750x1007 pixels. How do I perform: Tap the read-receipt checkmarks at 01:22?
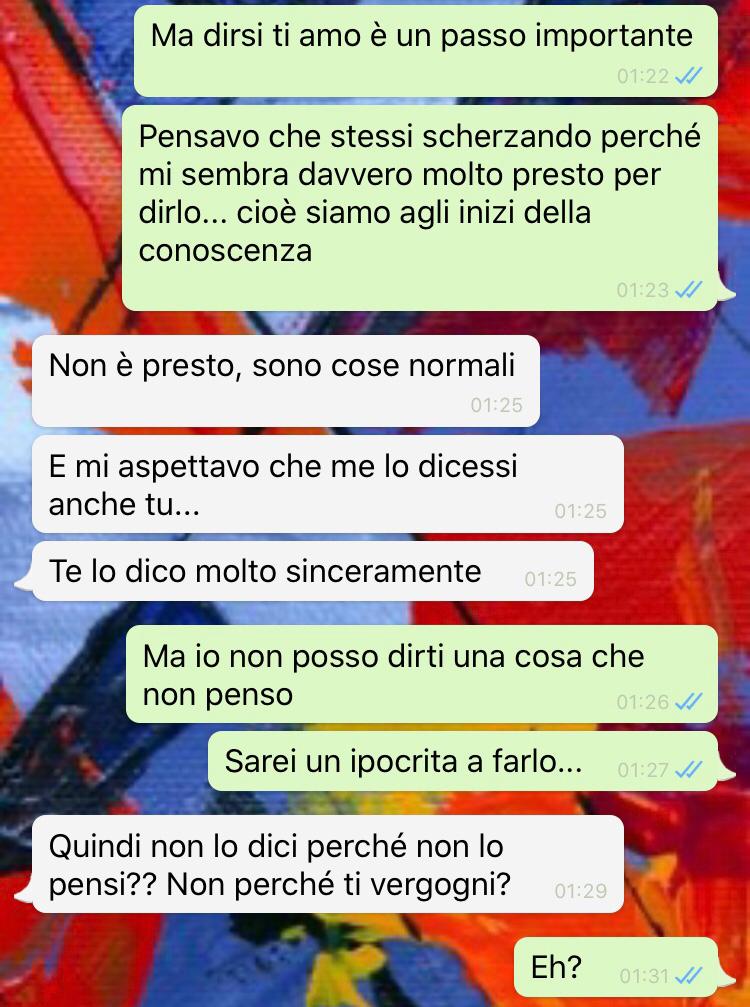pos(689,76)
